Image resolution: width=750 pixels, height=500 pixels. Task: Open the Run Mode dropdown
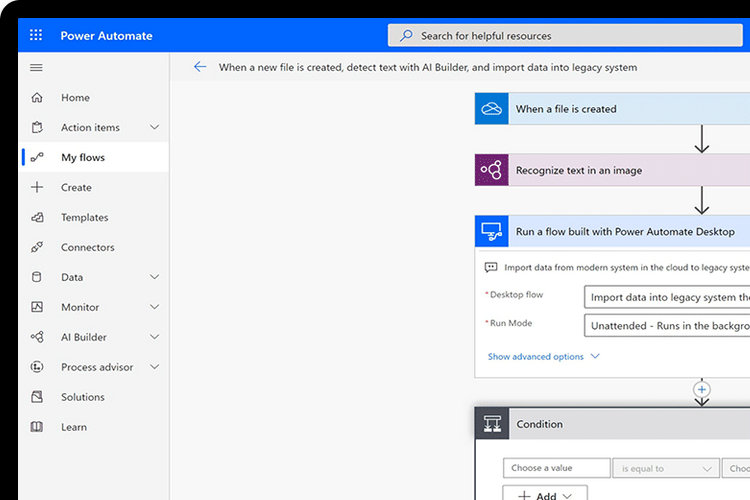[667, 326]
